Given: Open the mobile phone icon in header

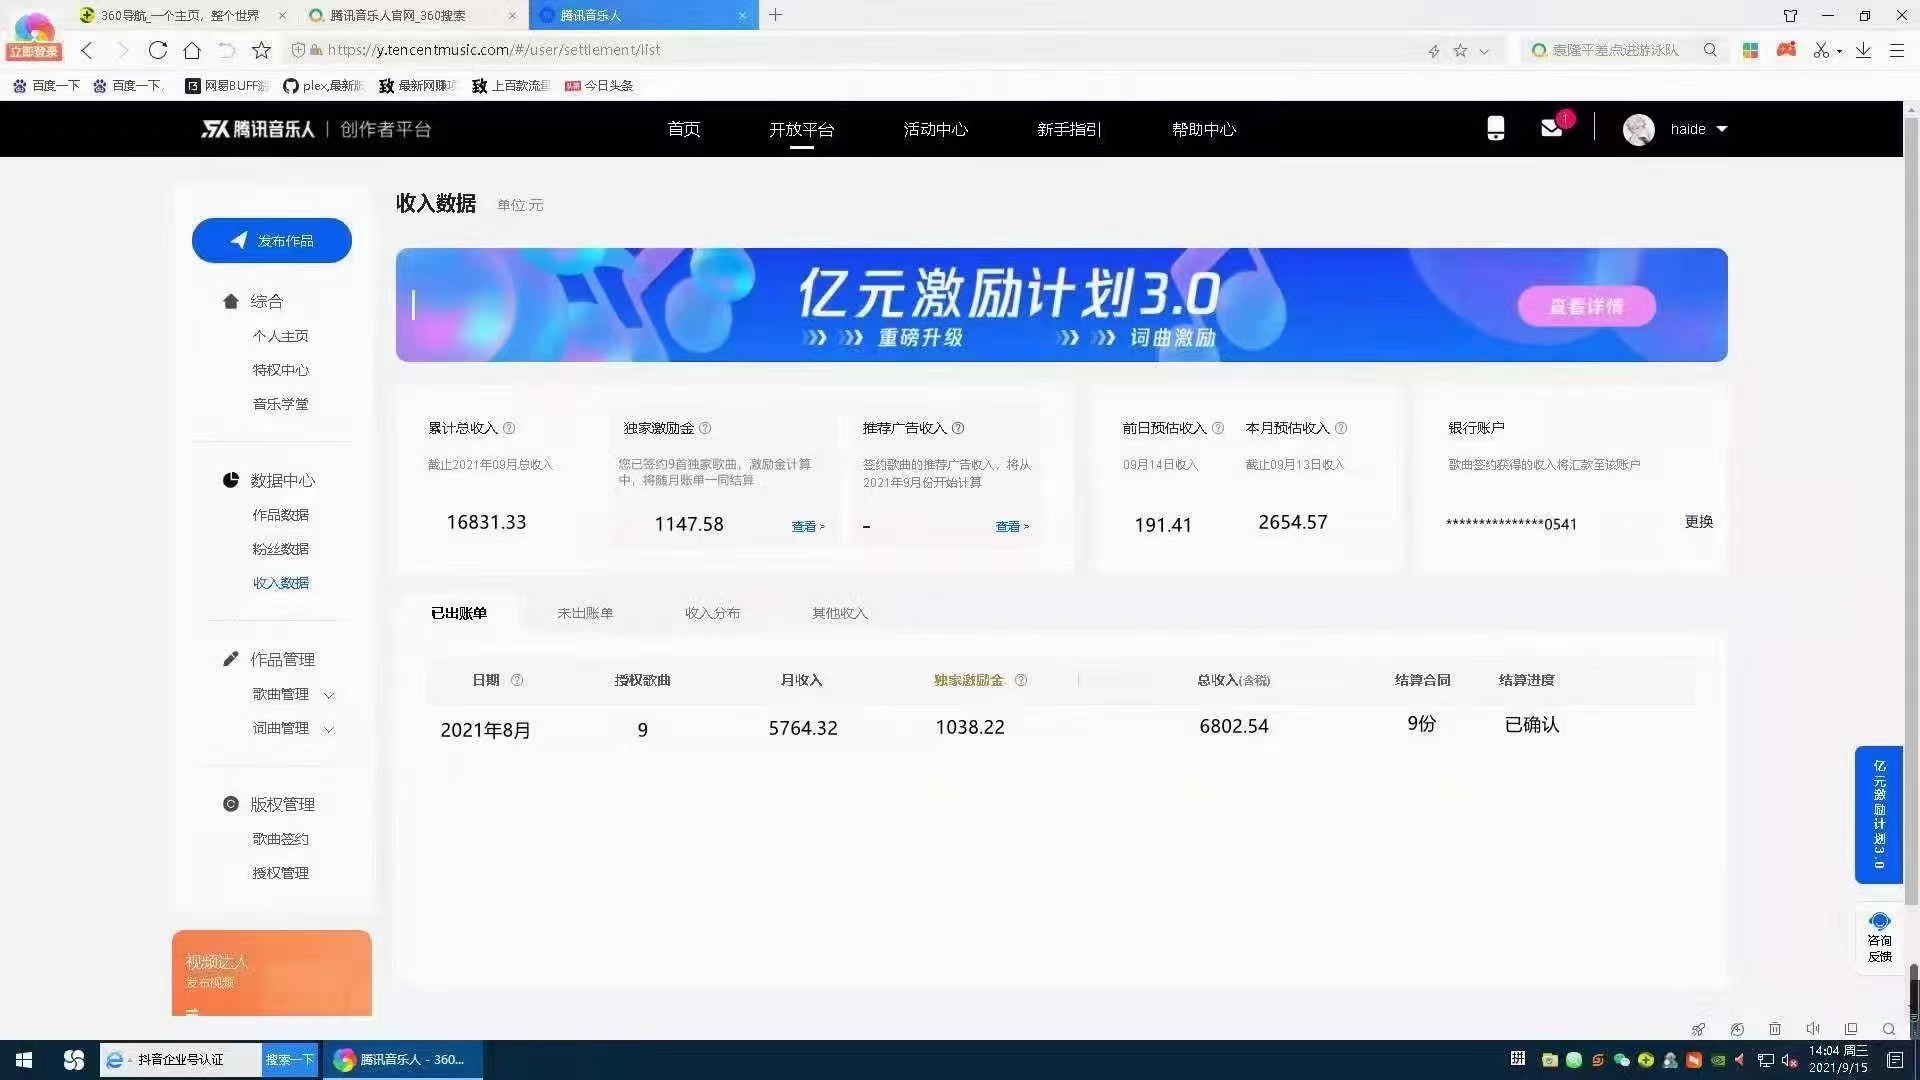Looking at the screenshot, I should pyautogui.click(x=1495, y=128).
